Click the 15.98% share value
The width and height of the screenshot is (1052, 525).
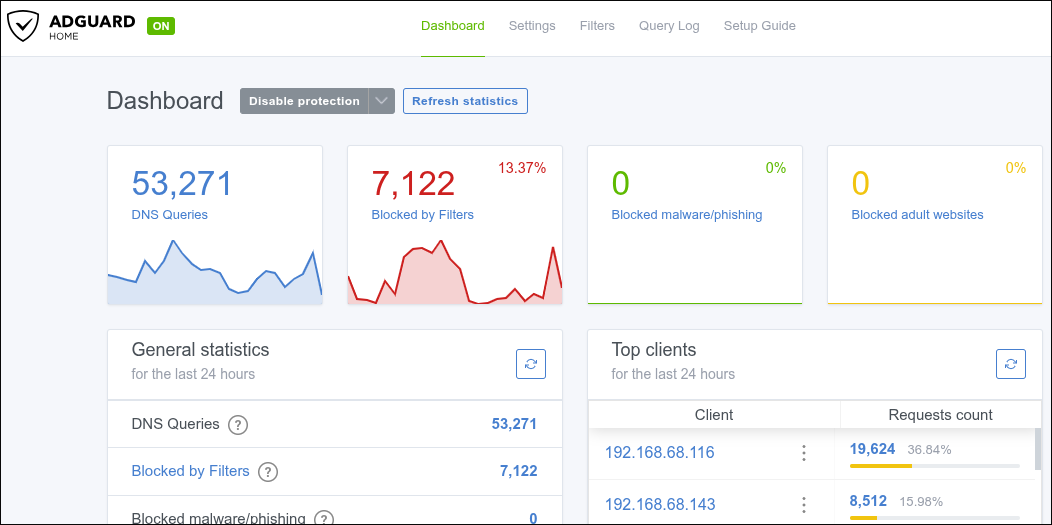coord(921,502)
